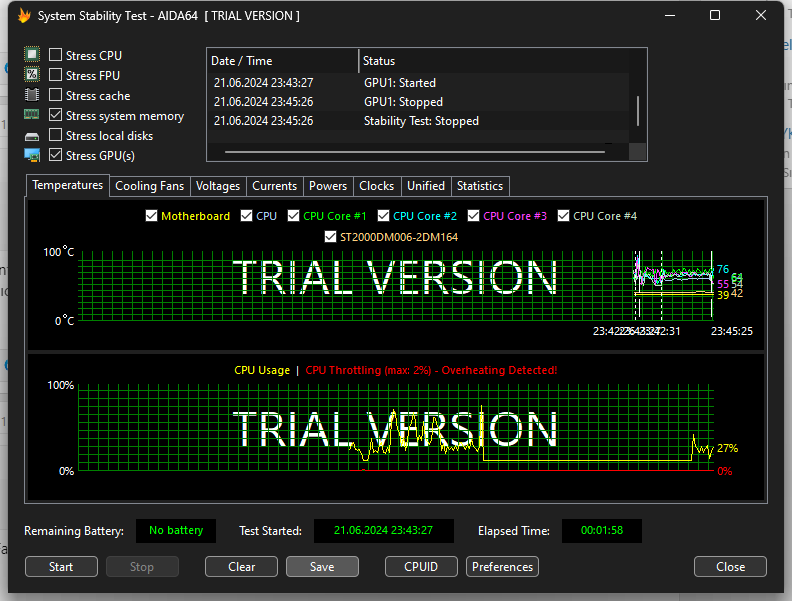The image size is (792, 601).
Task: Switch to the Powers tab
Action: point(328,186)
